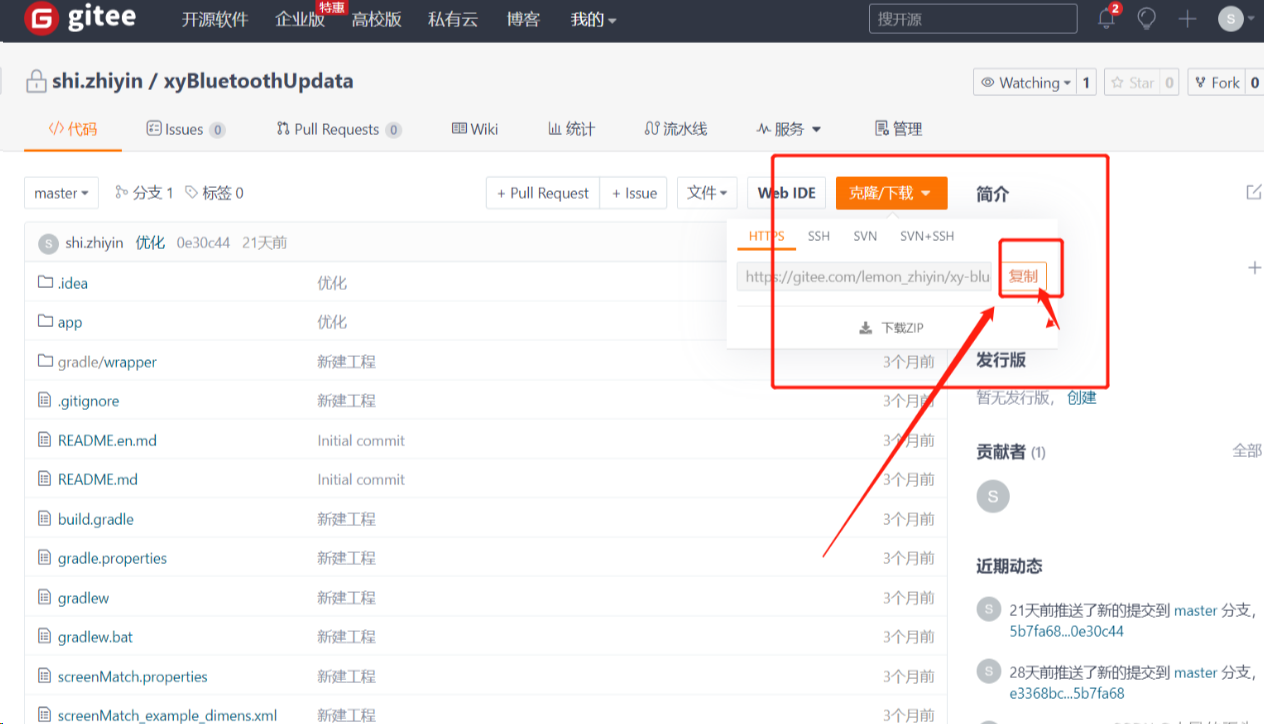1264x724 pixels.
Task: Select the SVN+SSH clone tab
Action: (x=927, y=236)
